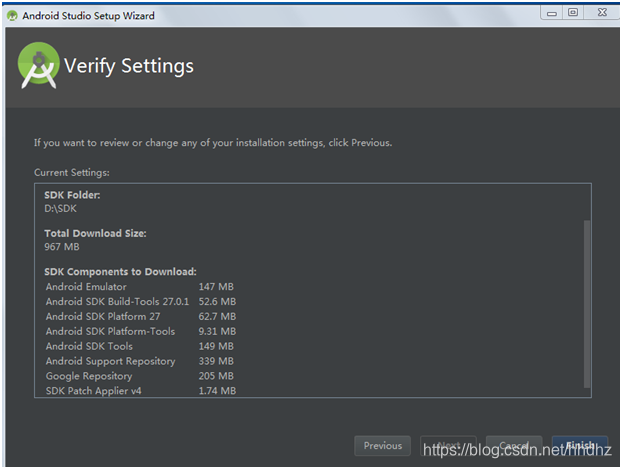Minimize the Setup Wizard window
This screenshot has width=622, height=469.
click(552, 13)
